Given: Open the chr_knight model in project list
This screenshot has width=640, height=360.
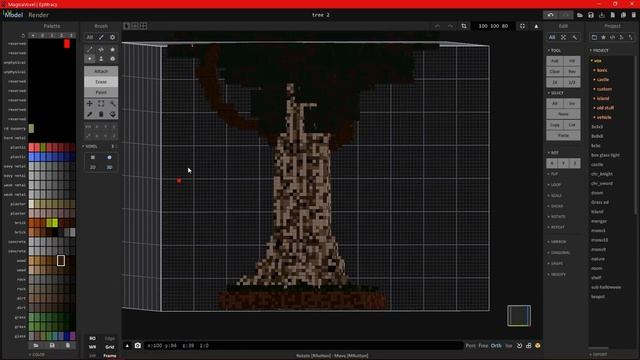Looking at the screenshot, I should 602,174.
